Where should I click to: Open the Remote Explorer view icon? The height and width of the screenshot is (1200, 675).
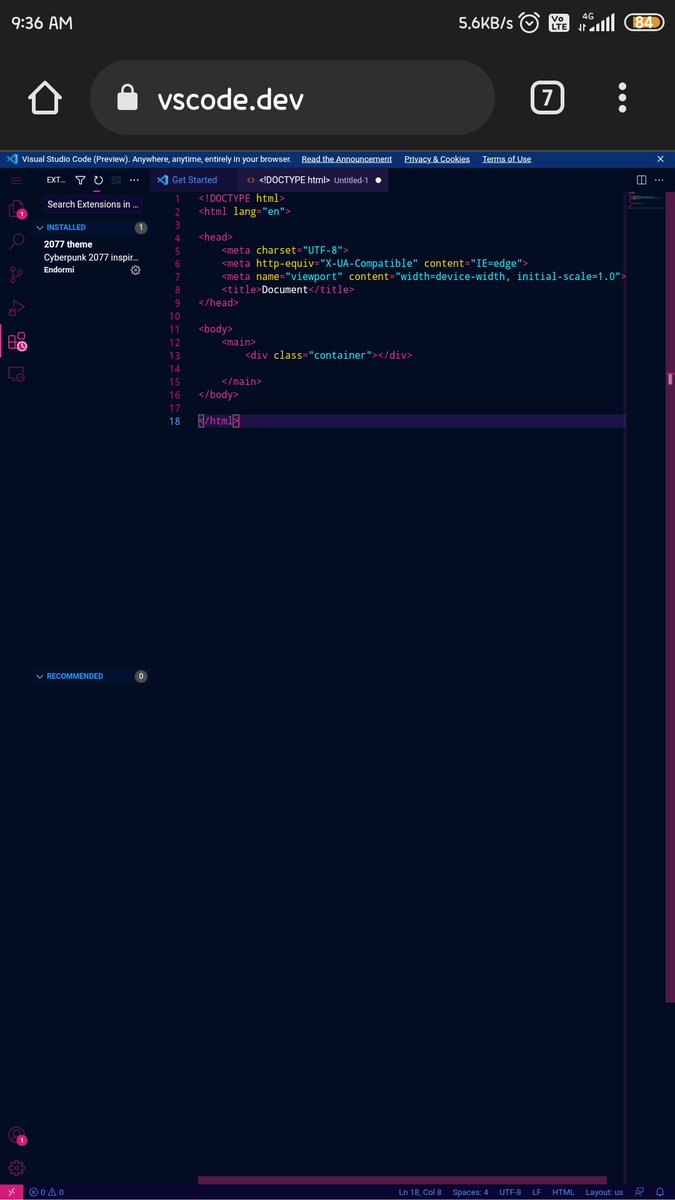(x=16, y=374)
